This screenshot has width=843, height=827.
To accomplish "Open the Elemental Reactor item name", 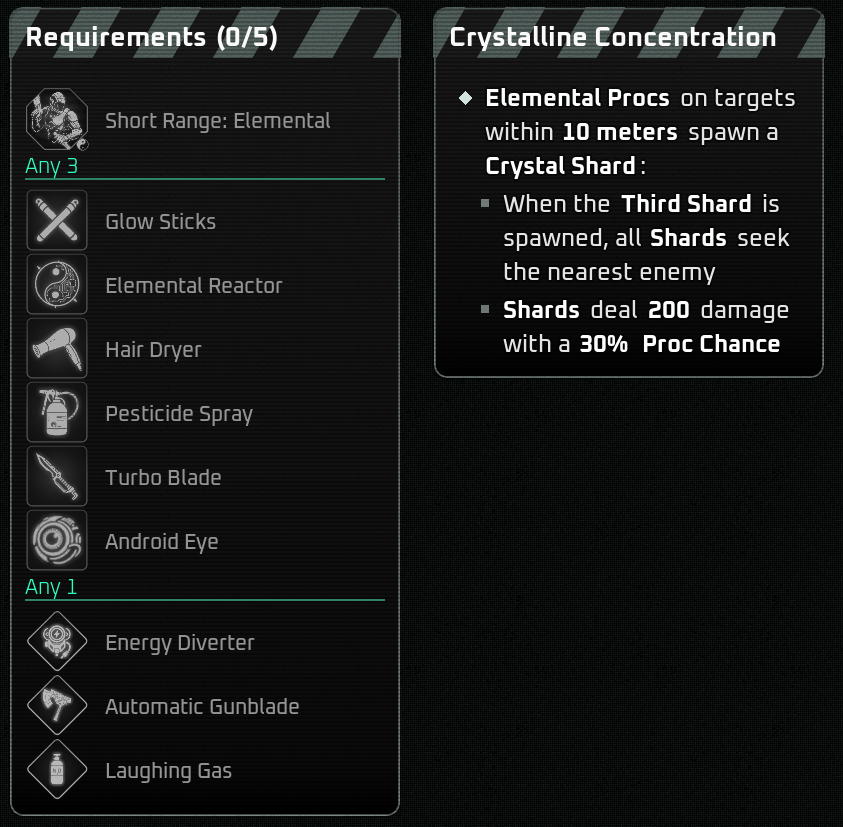I will [x=193, y=285].
